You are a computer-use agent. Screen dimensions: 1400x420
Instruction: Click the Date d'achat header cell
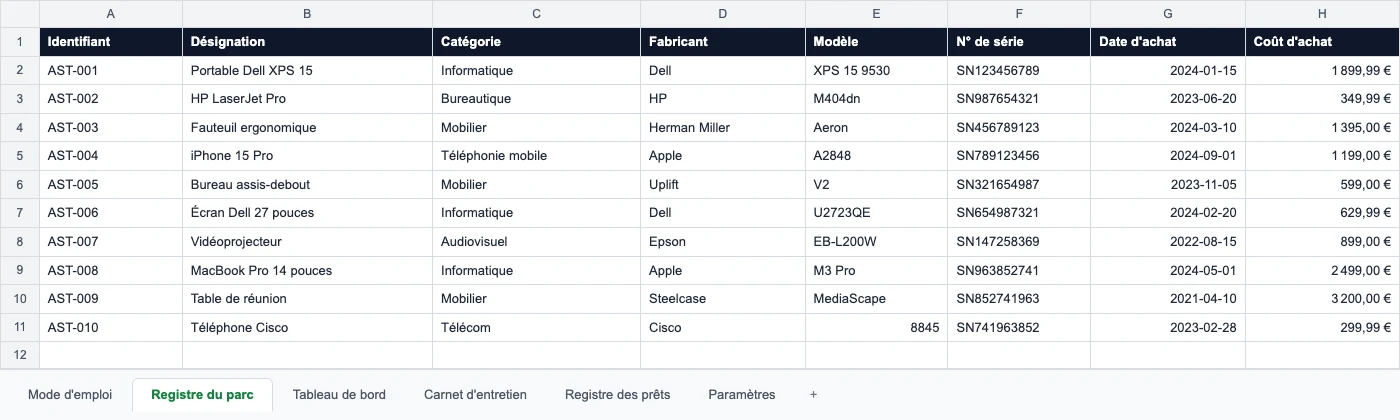point(1168,42)
